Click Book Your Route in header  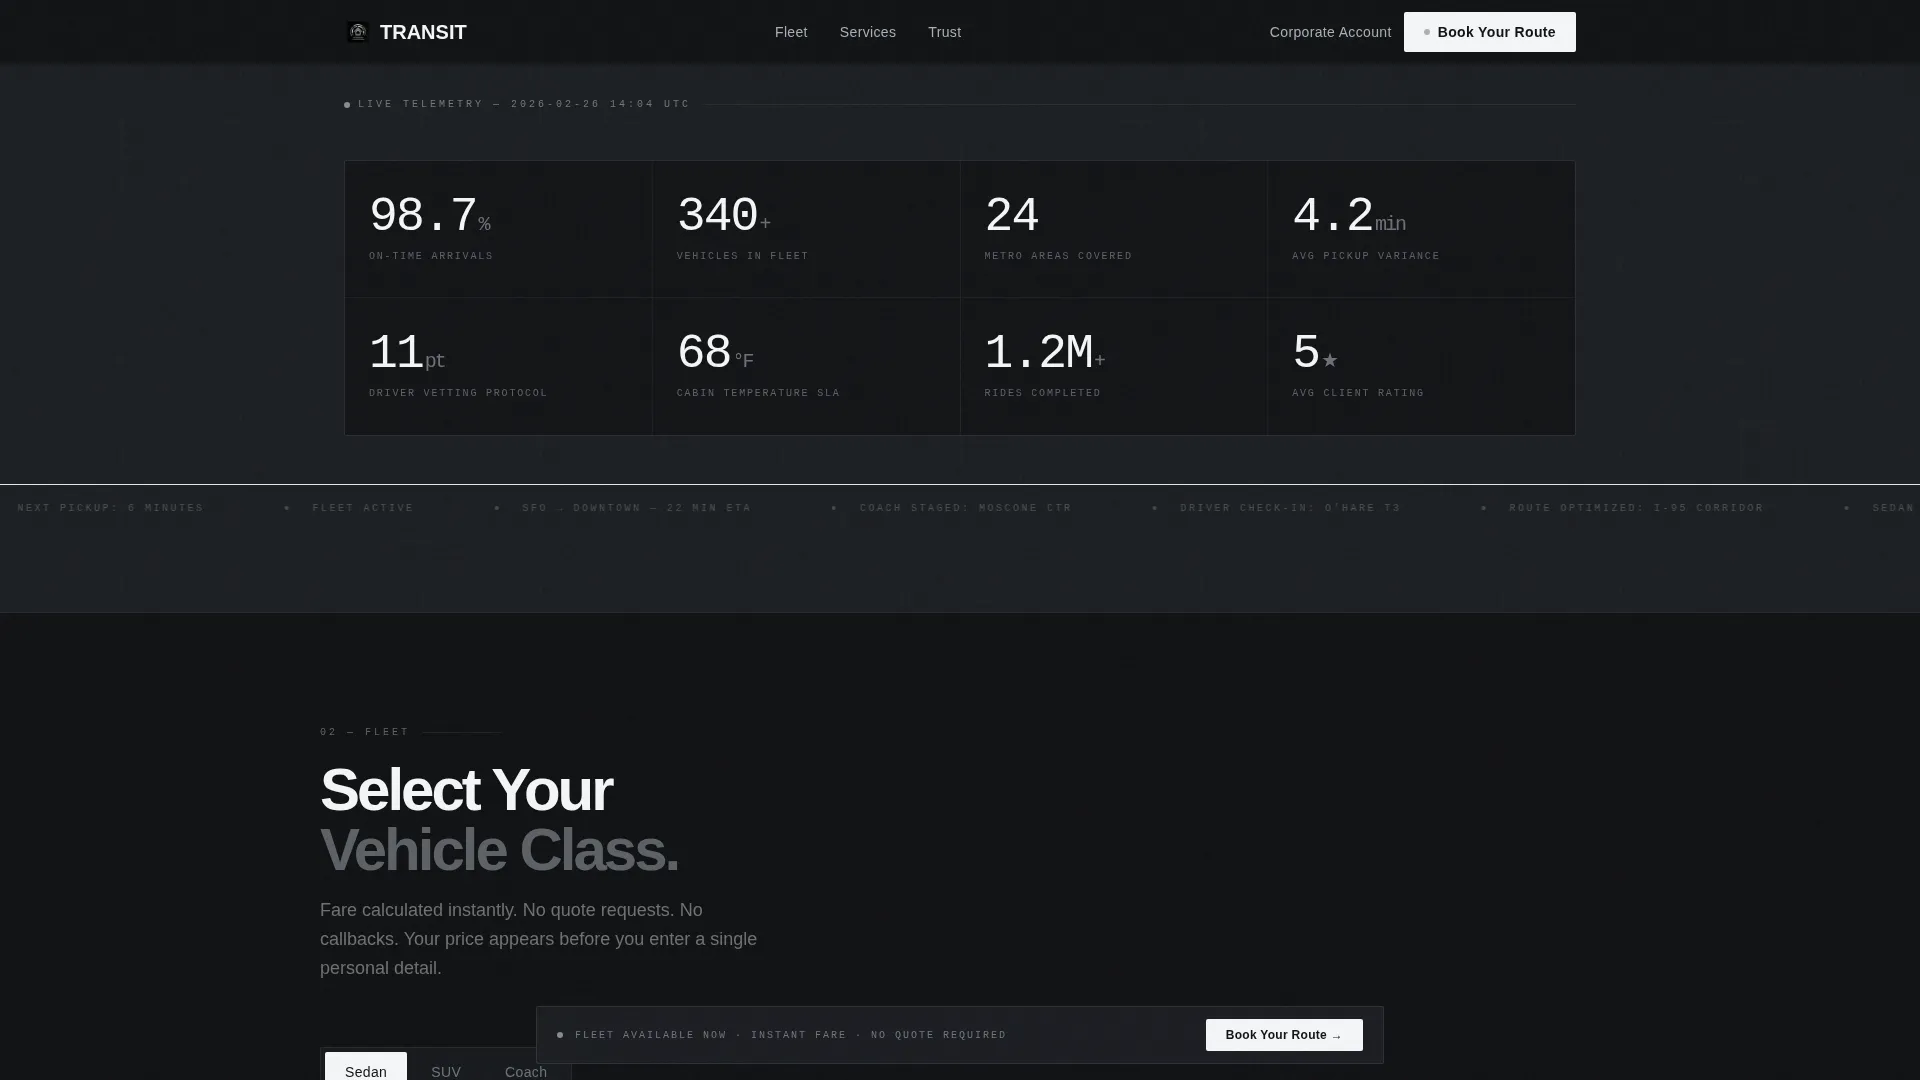1490,32
